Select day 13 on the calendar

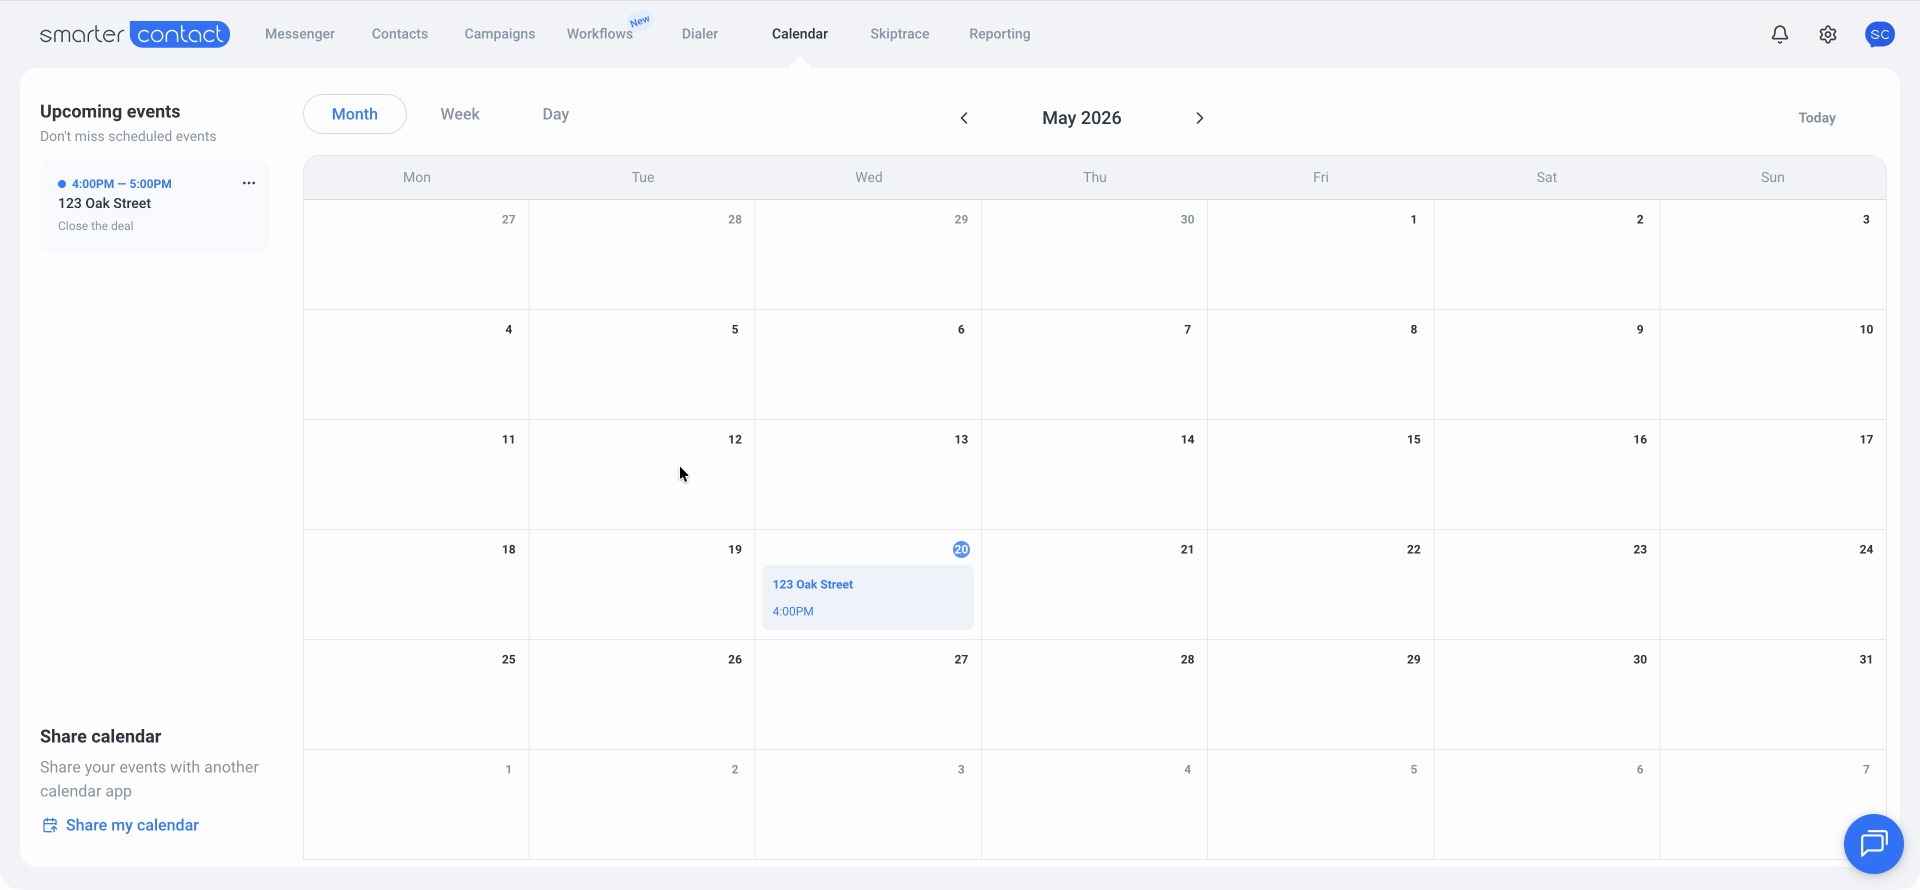click(x=868, y=474)
